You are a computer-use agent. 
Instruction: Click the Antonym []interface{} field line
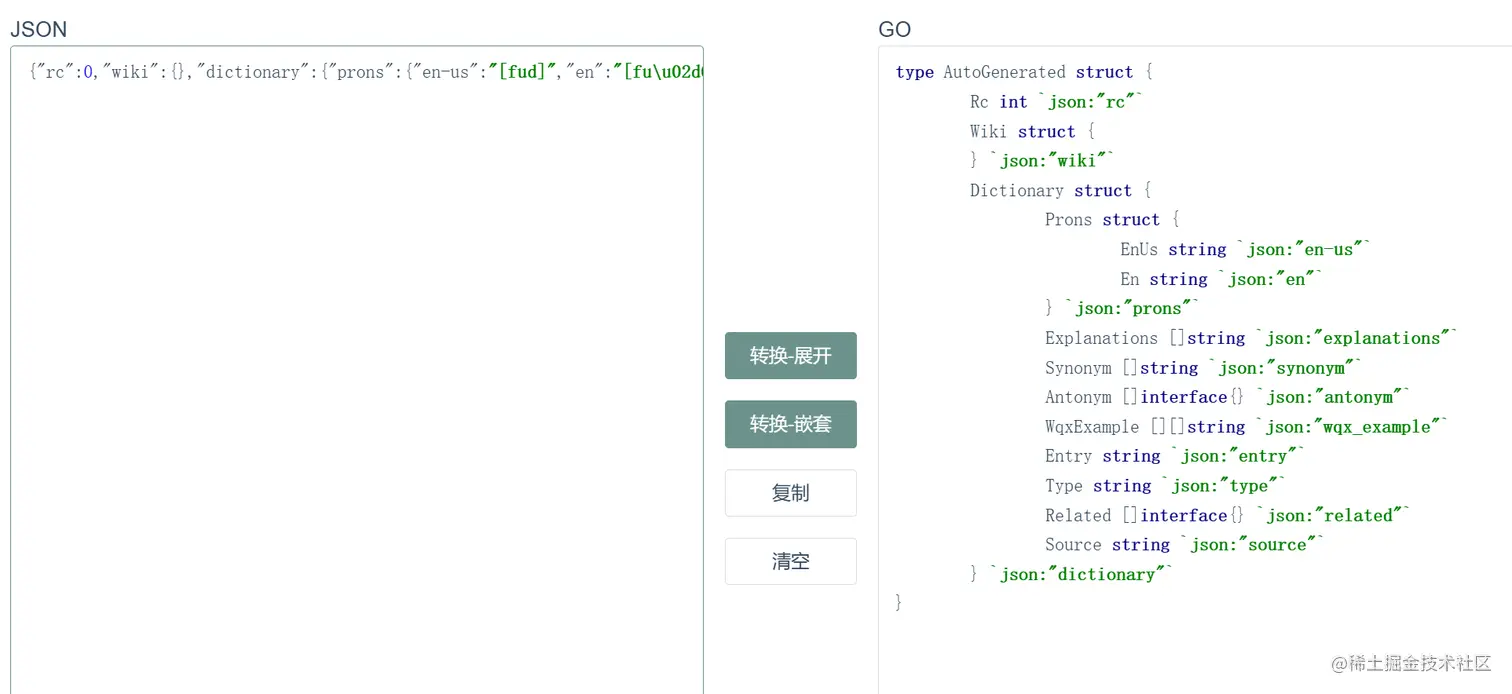[x=1227, y=397]
